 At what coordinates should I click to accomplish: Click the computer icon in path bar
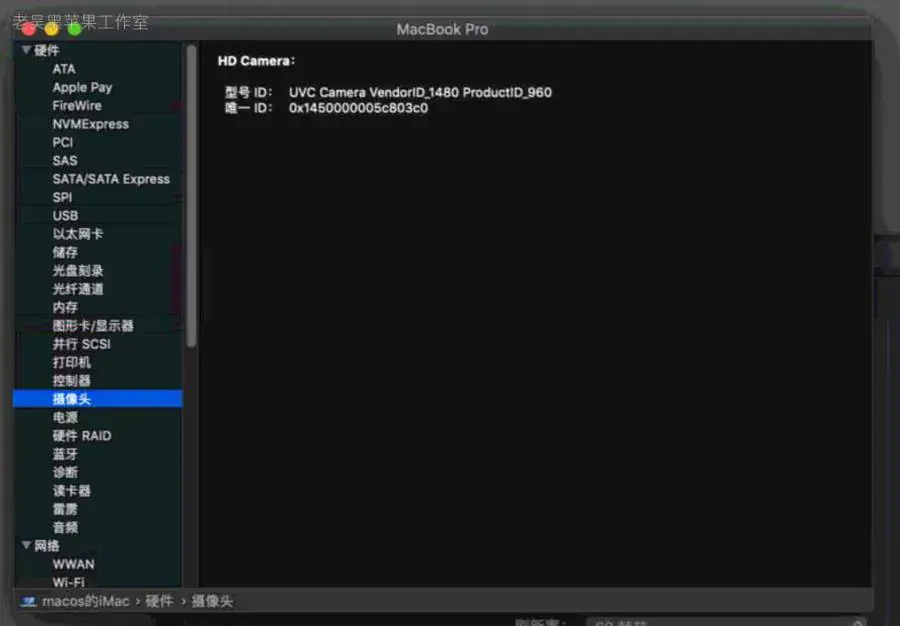tap(29, 601)
